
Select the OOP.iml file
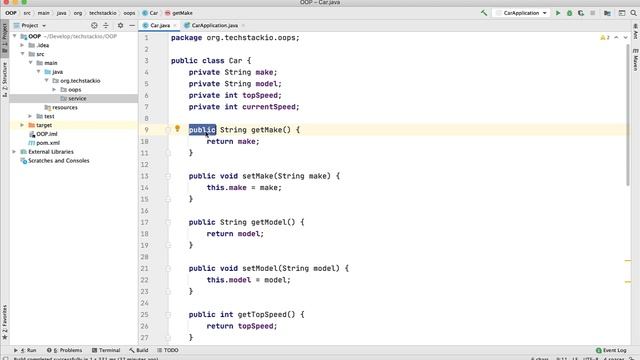tap(43, 134)
